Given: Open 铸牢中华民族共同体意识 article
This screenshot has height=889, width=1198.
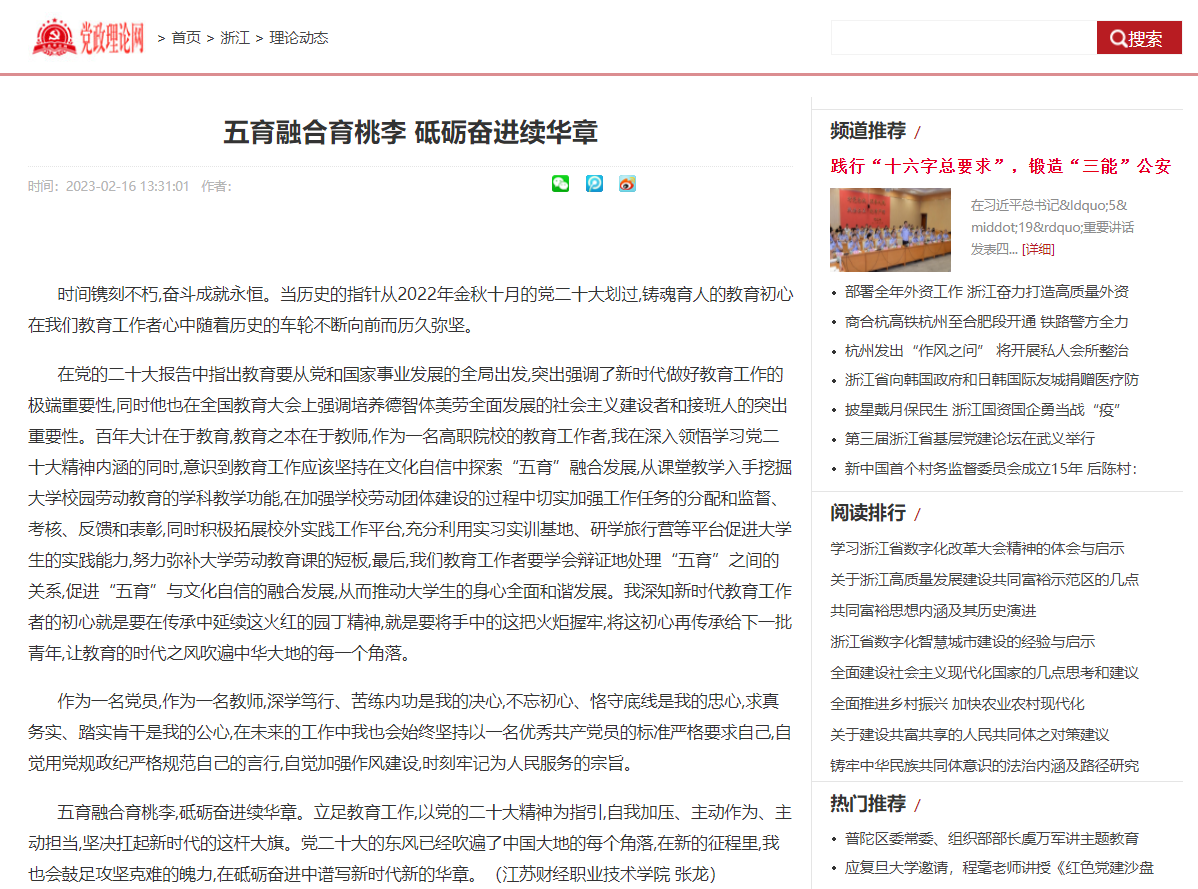Looking at the screenshot, I should (985, 765).
